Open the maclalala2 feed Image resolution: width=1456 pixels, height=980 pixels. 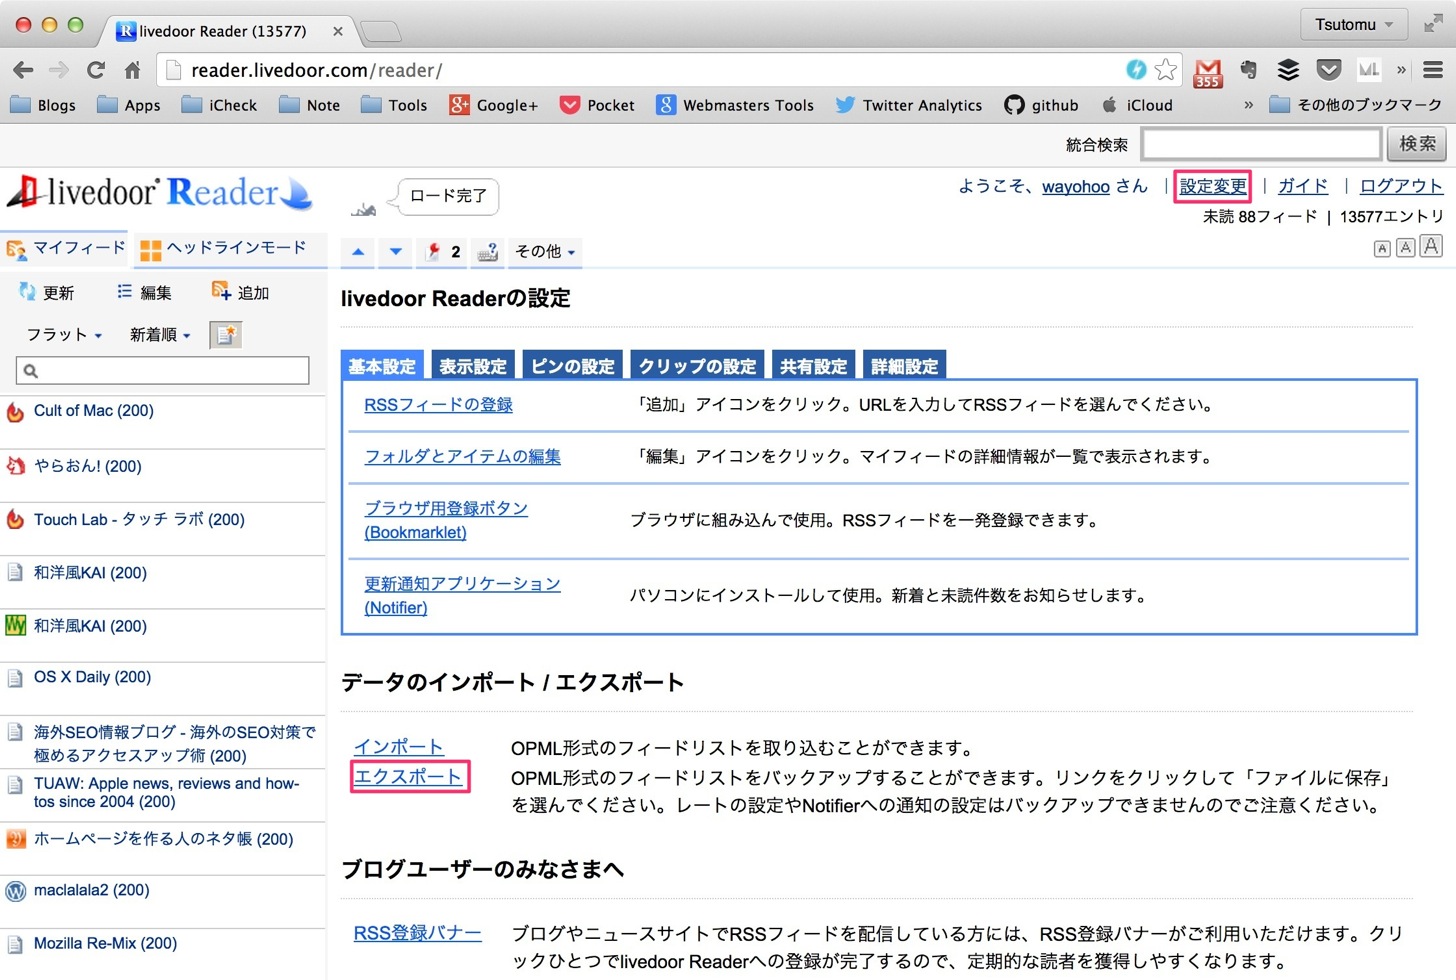(x=91, y=890)
